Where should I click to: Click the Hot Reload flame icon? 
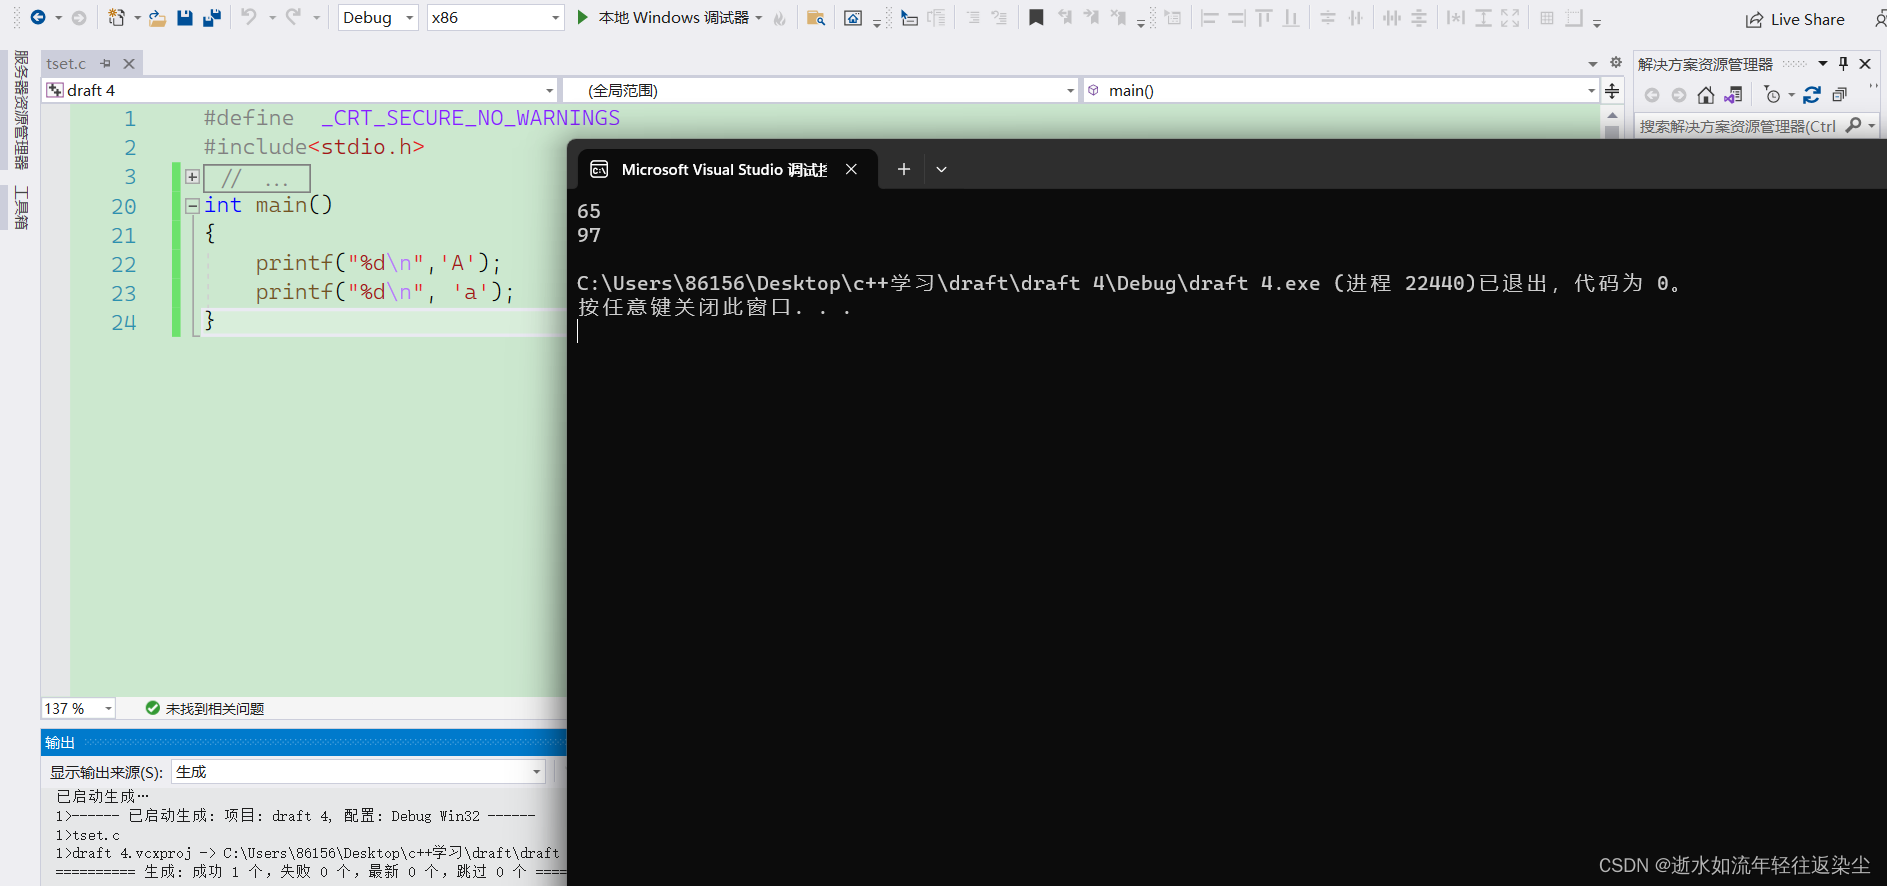tap(780, 18)
